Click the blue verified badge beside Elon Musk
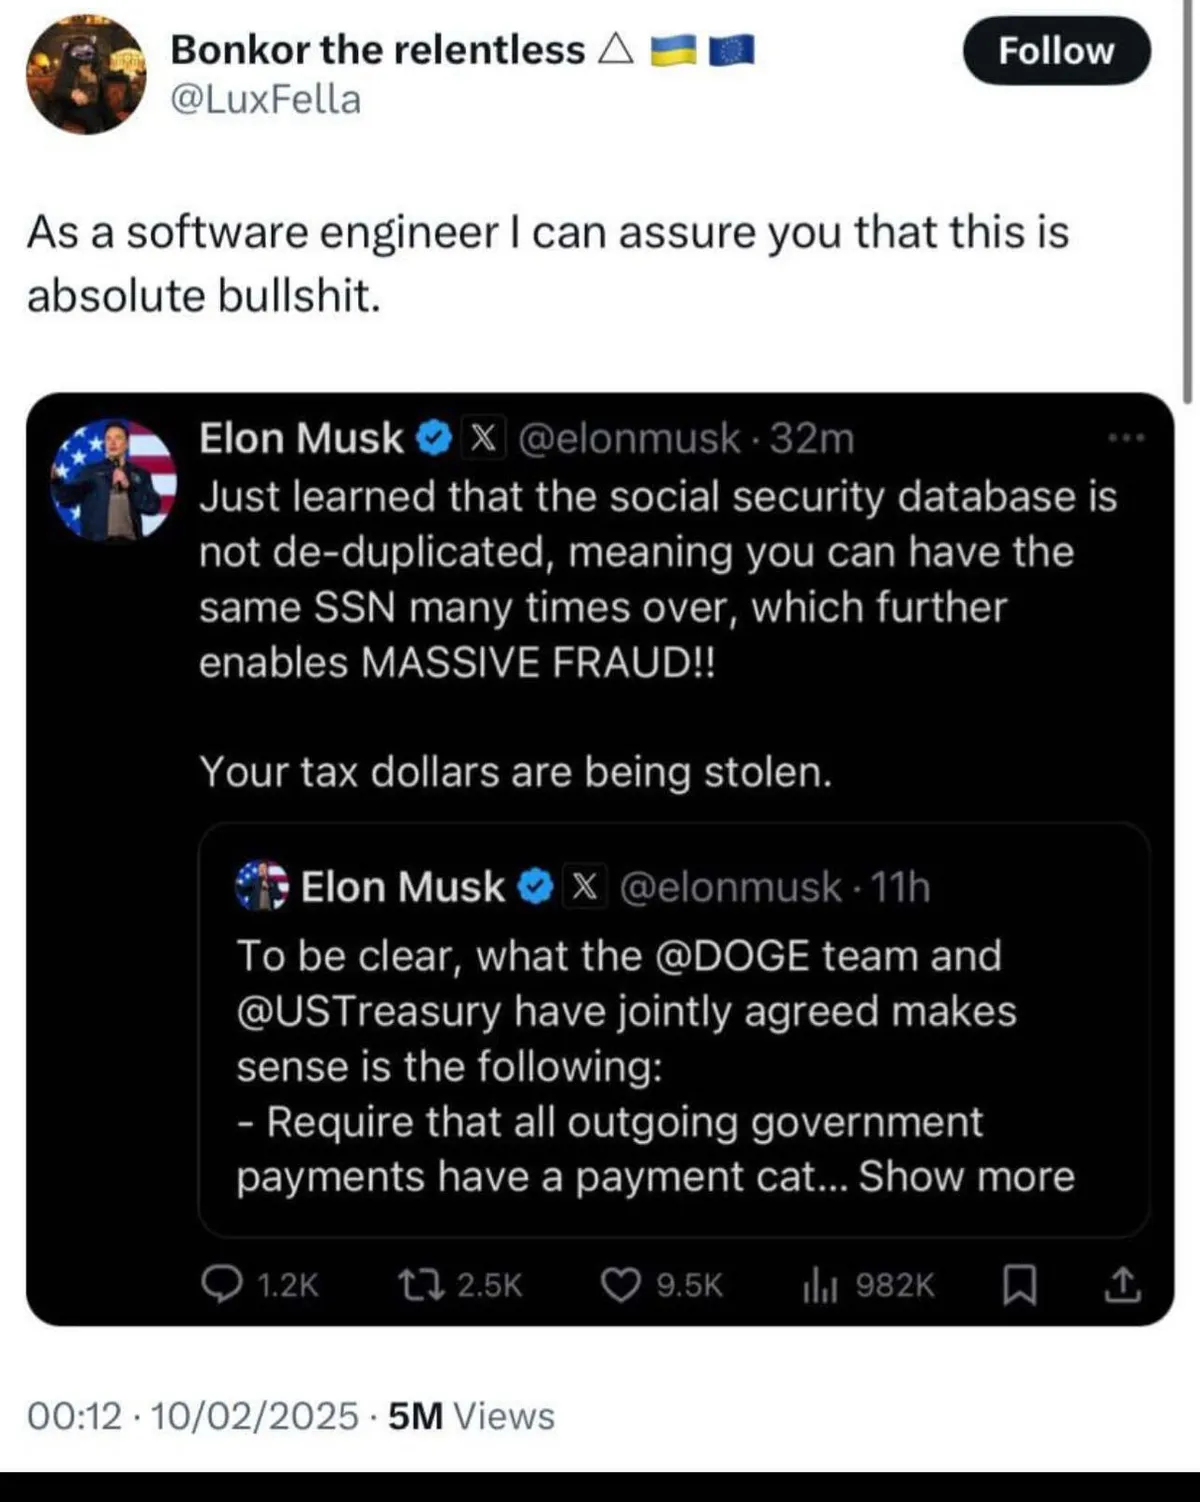 432,439
